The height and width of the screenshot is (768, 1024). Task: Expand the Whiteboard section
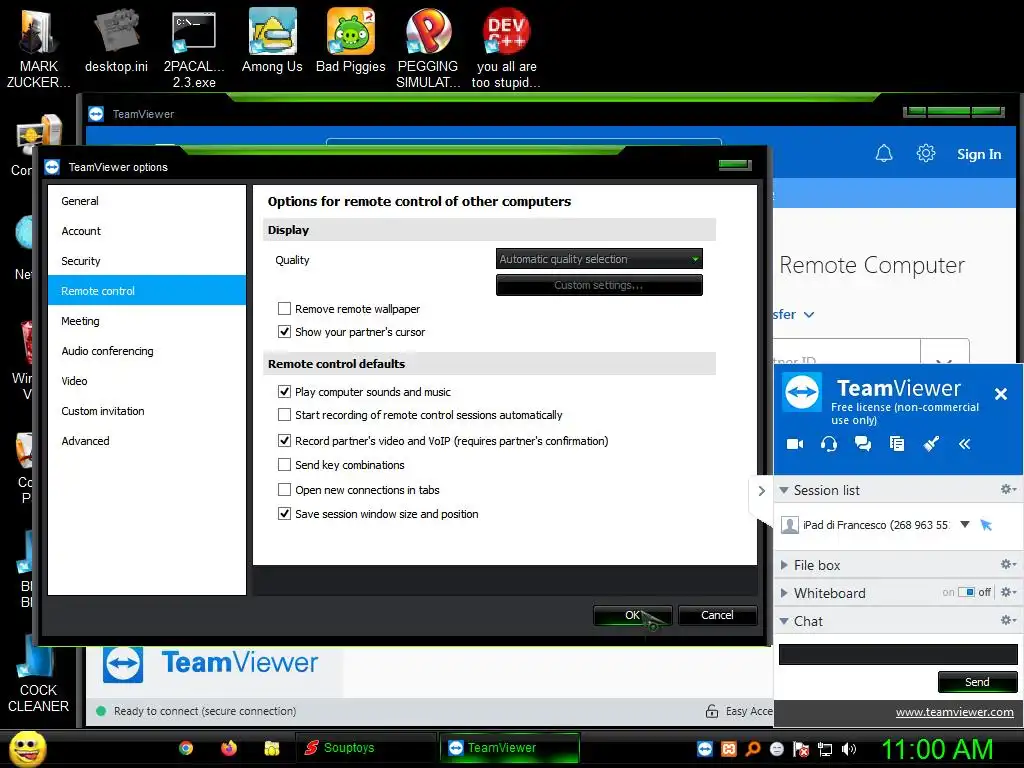point(784,593)
